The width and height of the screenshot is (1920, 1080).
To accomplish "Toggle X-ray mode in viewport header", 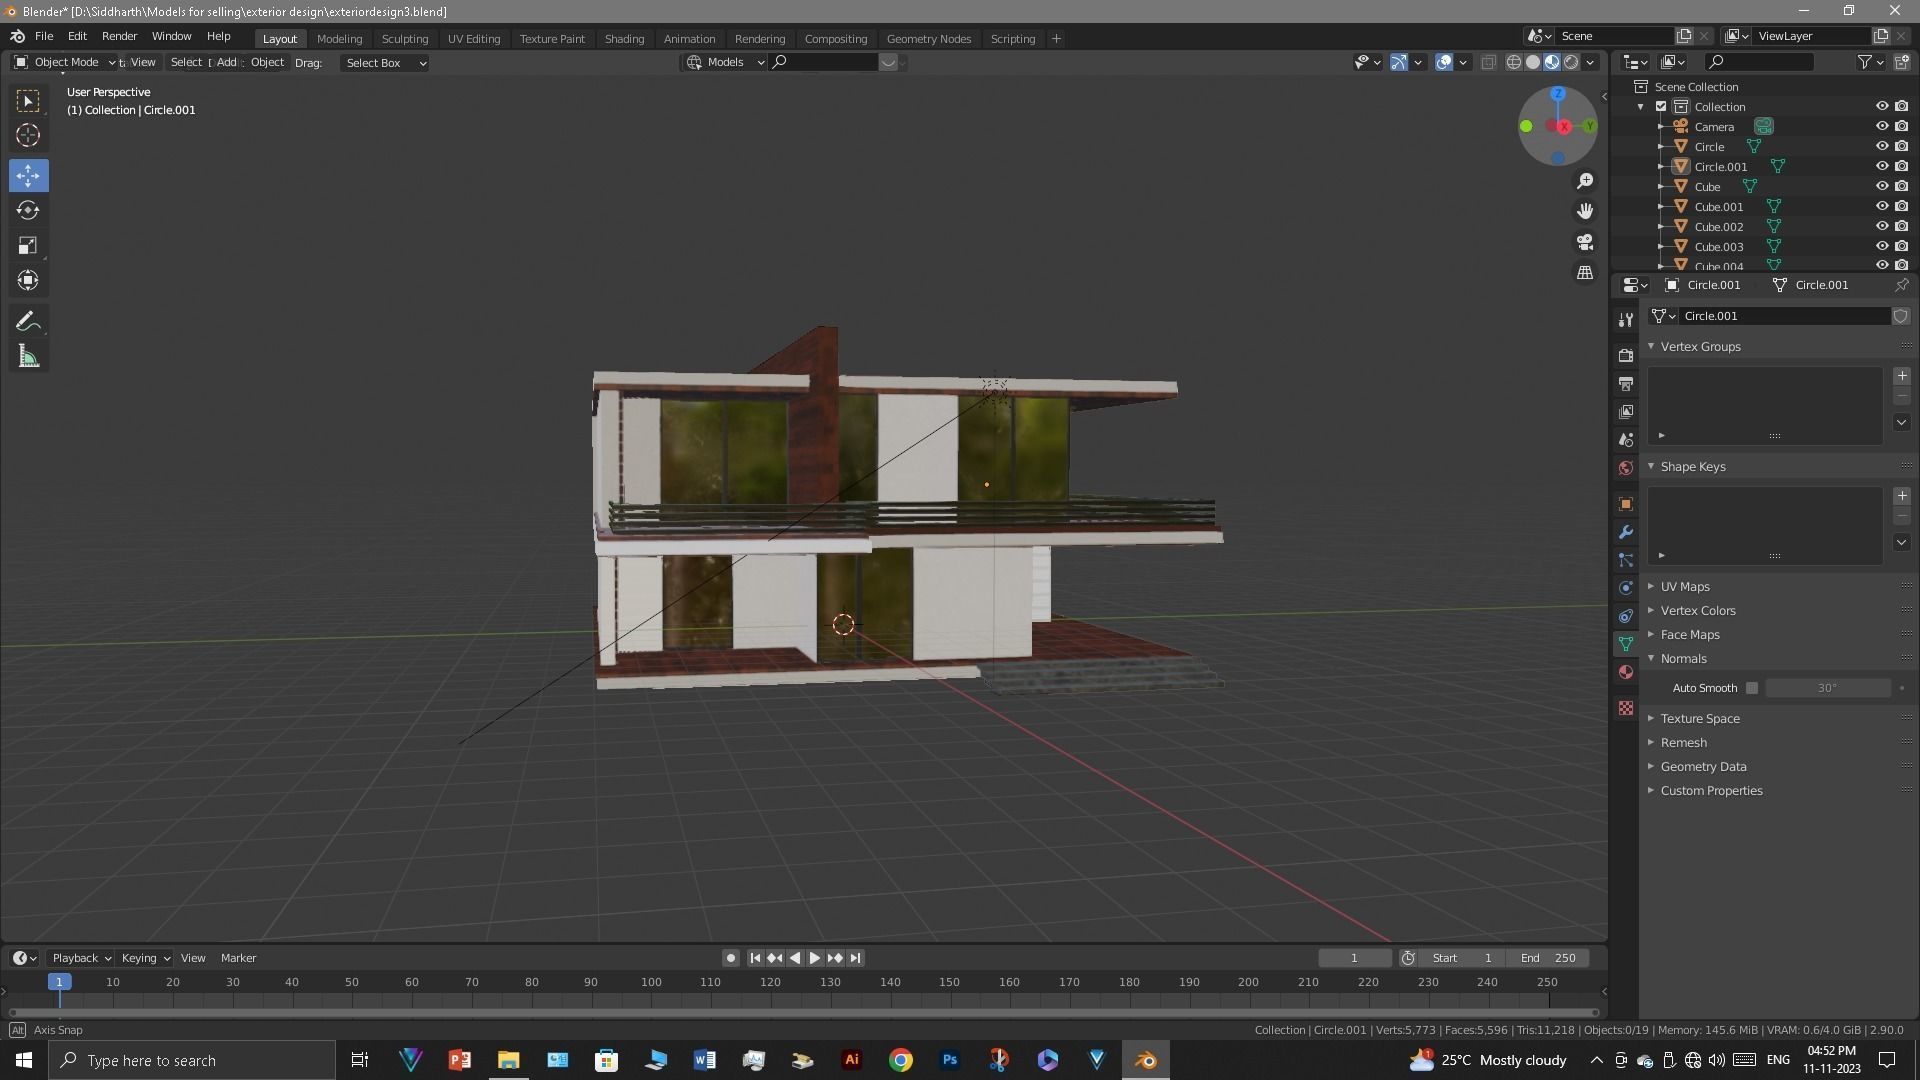I will [1488, 62].
